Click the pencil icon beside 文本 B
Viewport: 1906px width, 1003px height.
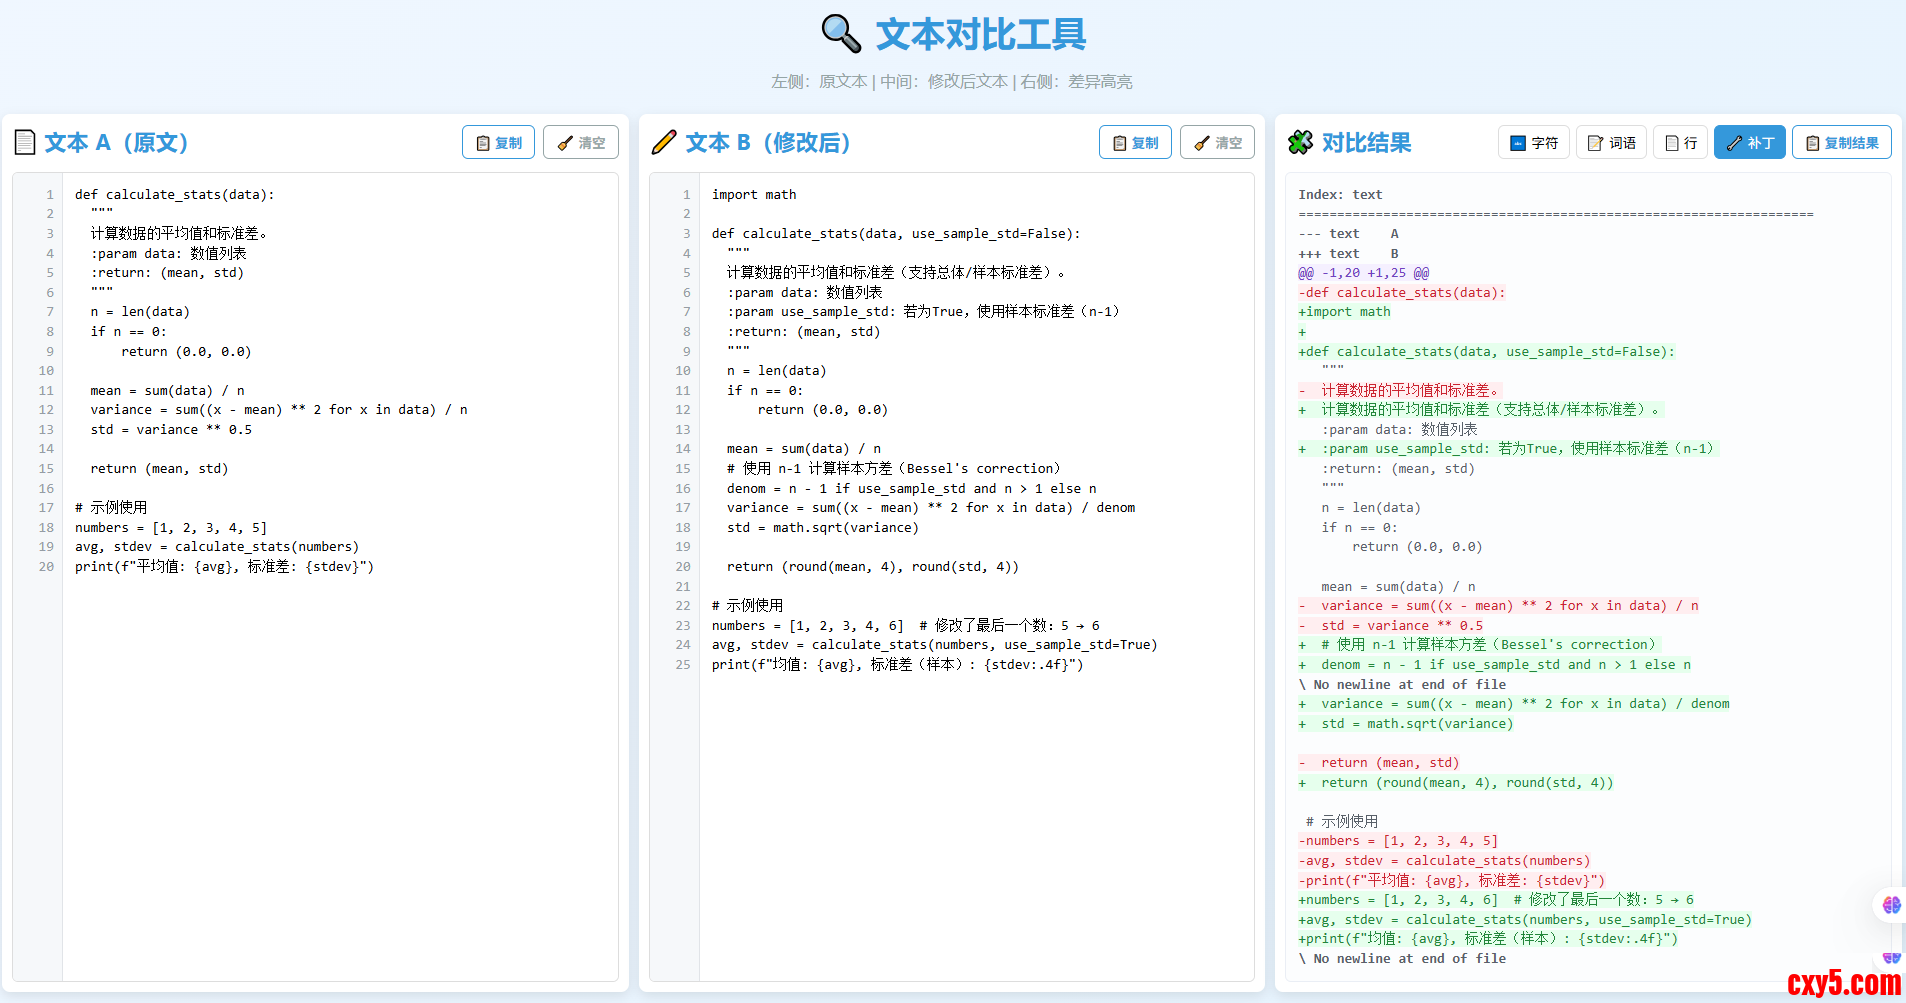pyautogui.click(x=664, y=143)
